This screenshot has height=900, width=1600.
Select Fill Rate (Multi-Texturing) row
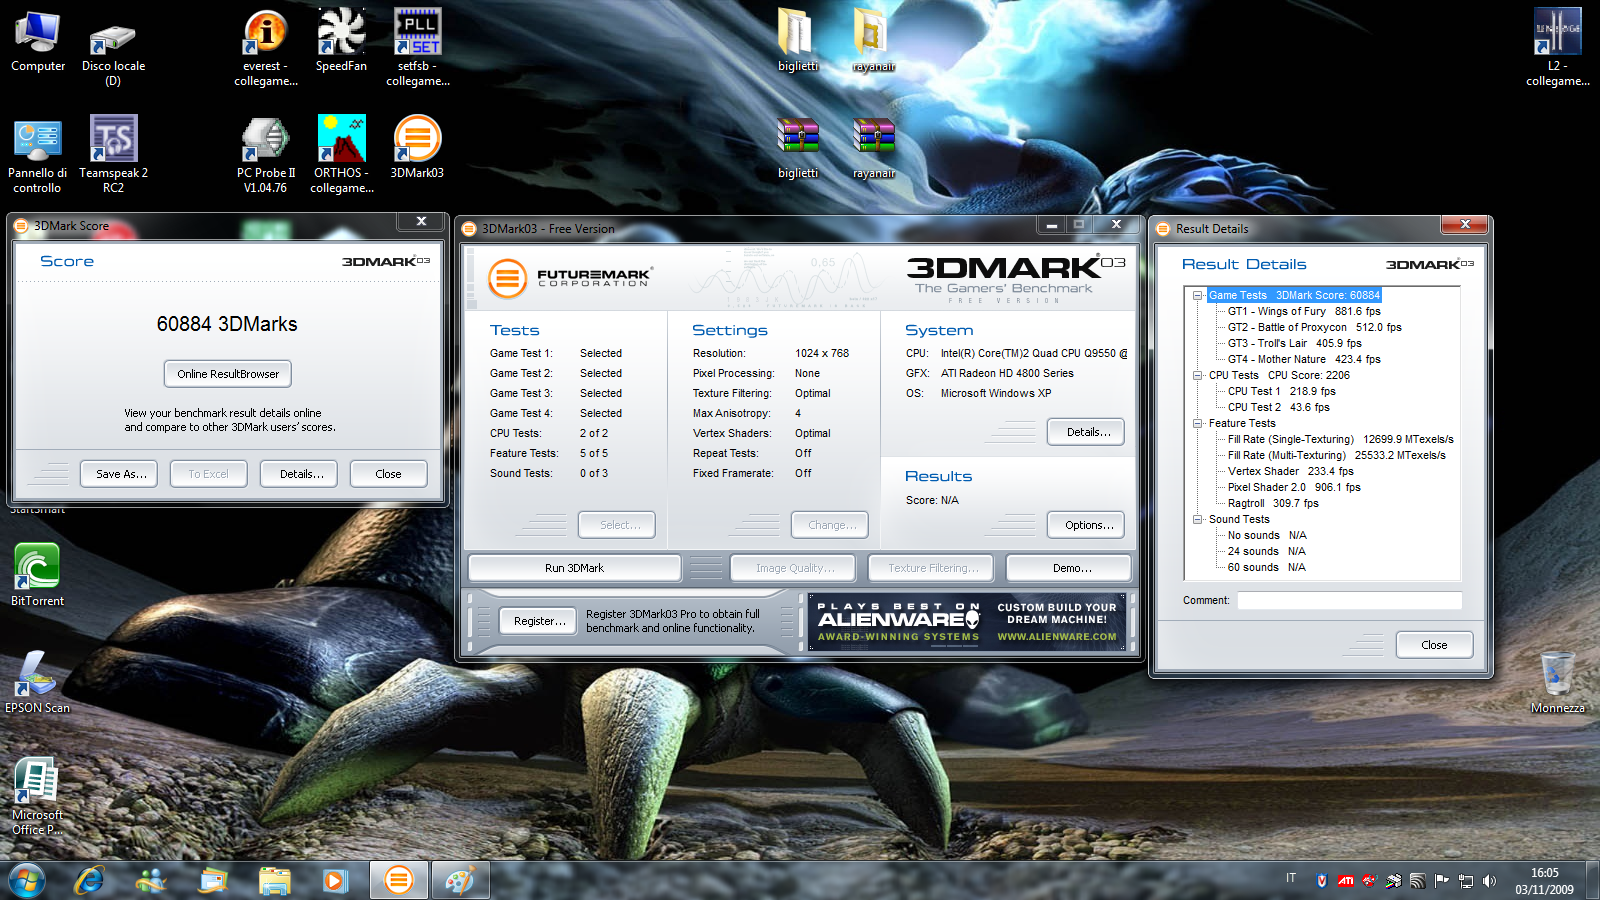click(x=1336, y=455)
